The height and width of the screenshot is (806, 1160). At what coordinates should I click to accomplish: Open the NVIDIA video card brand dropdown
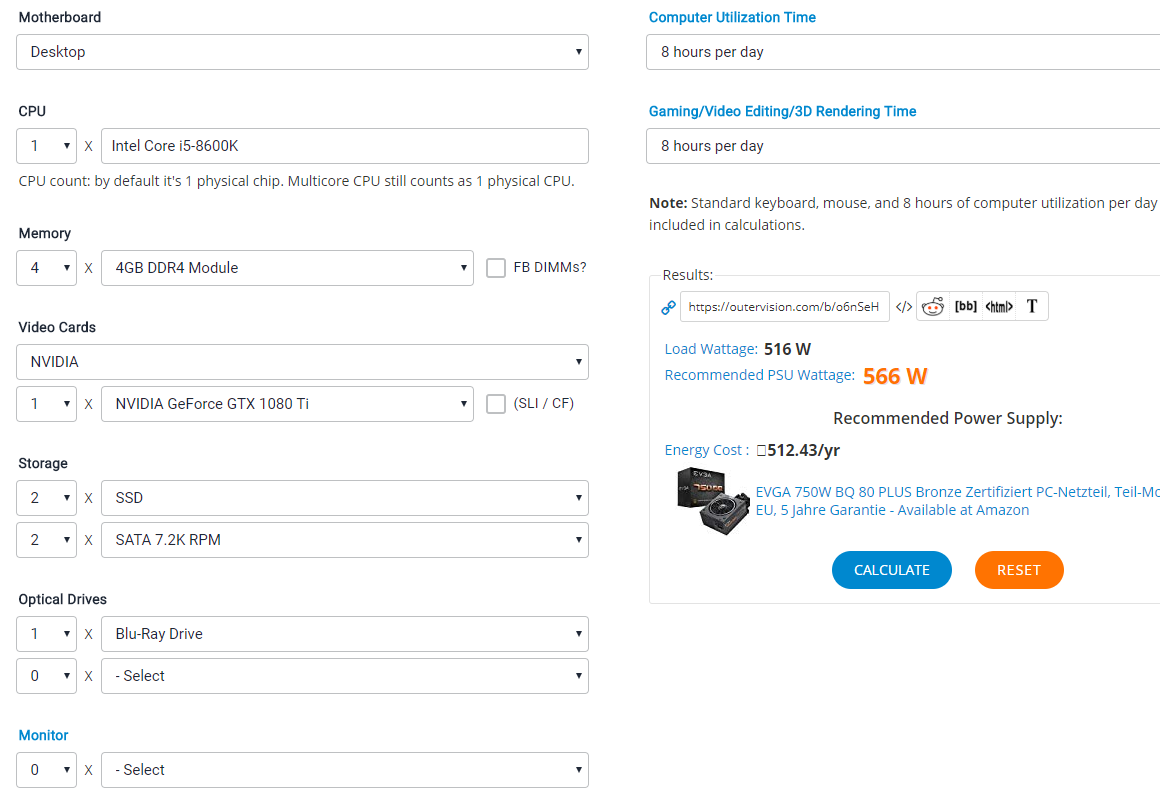click(303, 362)
